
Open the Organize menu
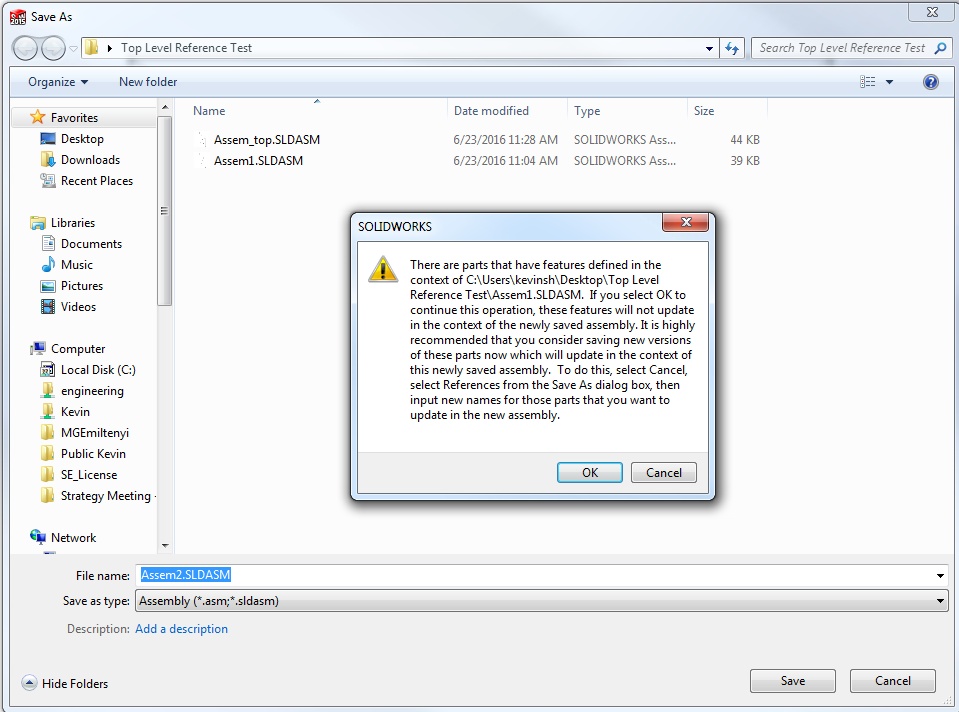tap(58, 82)
